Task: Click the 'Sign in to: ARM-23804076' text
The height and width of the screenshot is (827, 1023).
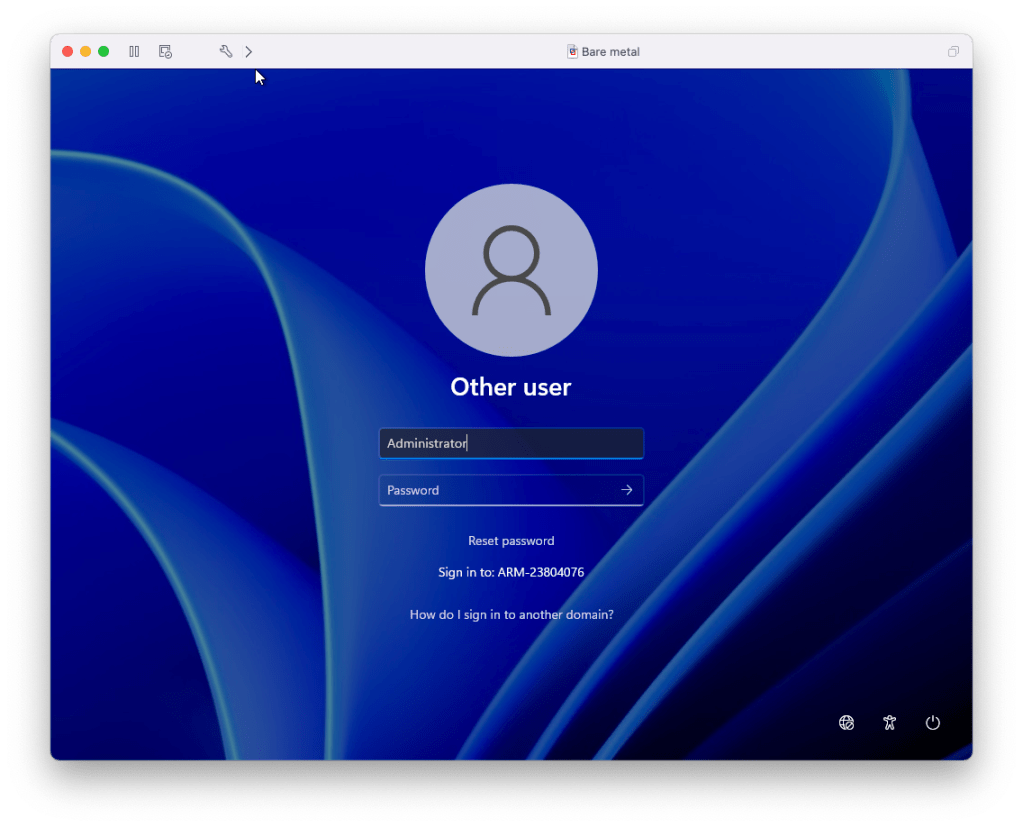Action: 511,573
